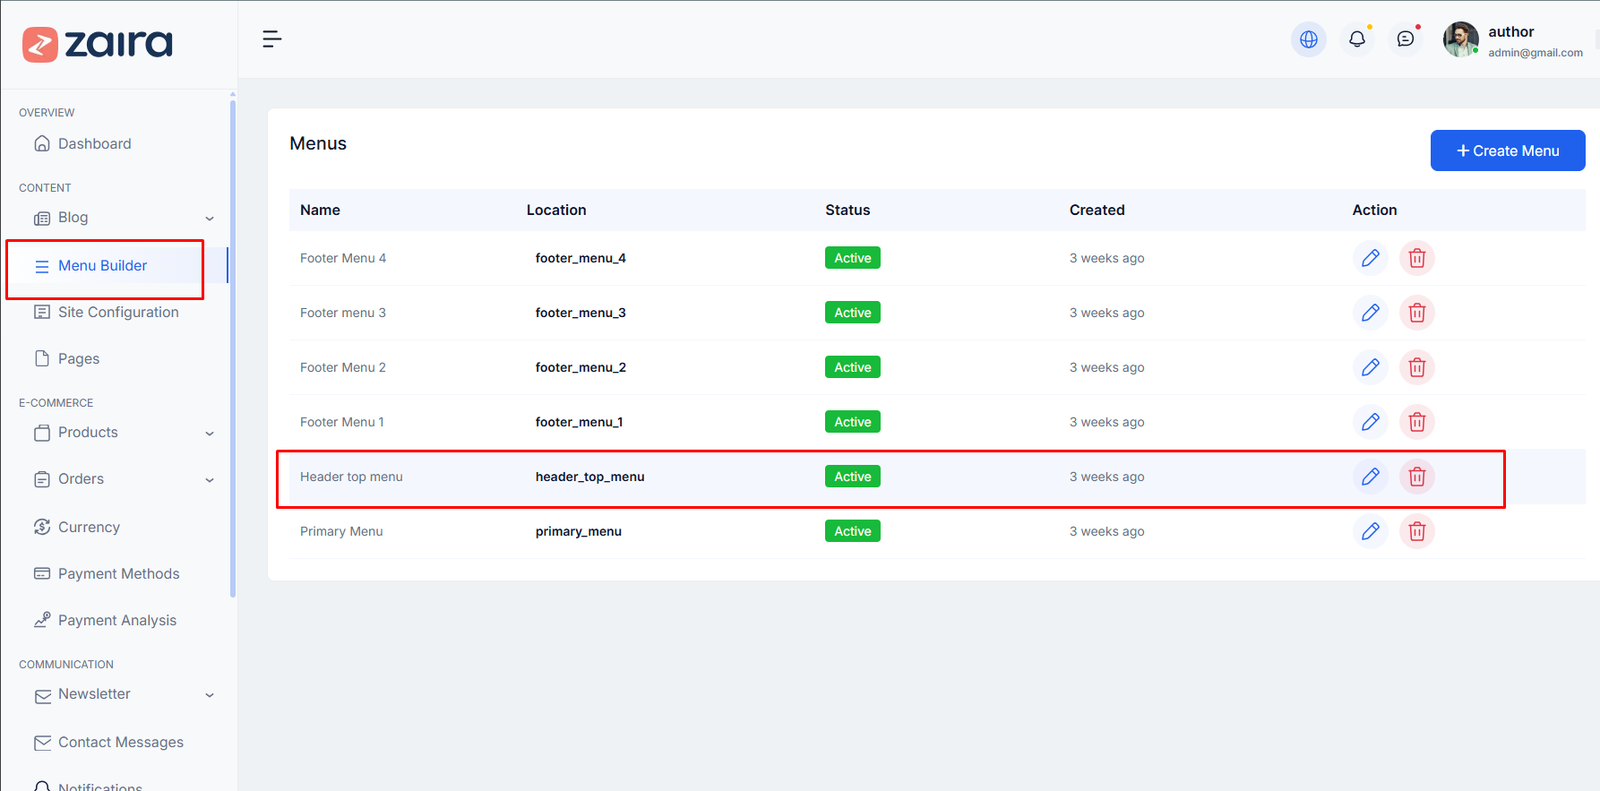Click trash icon for Primary Menu

1416,531
